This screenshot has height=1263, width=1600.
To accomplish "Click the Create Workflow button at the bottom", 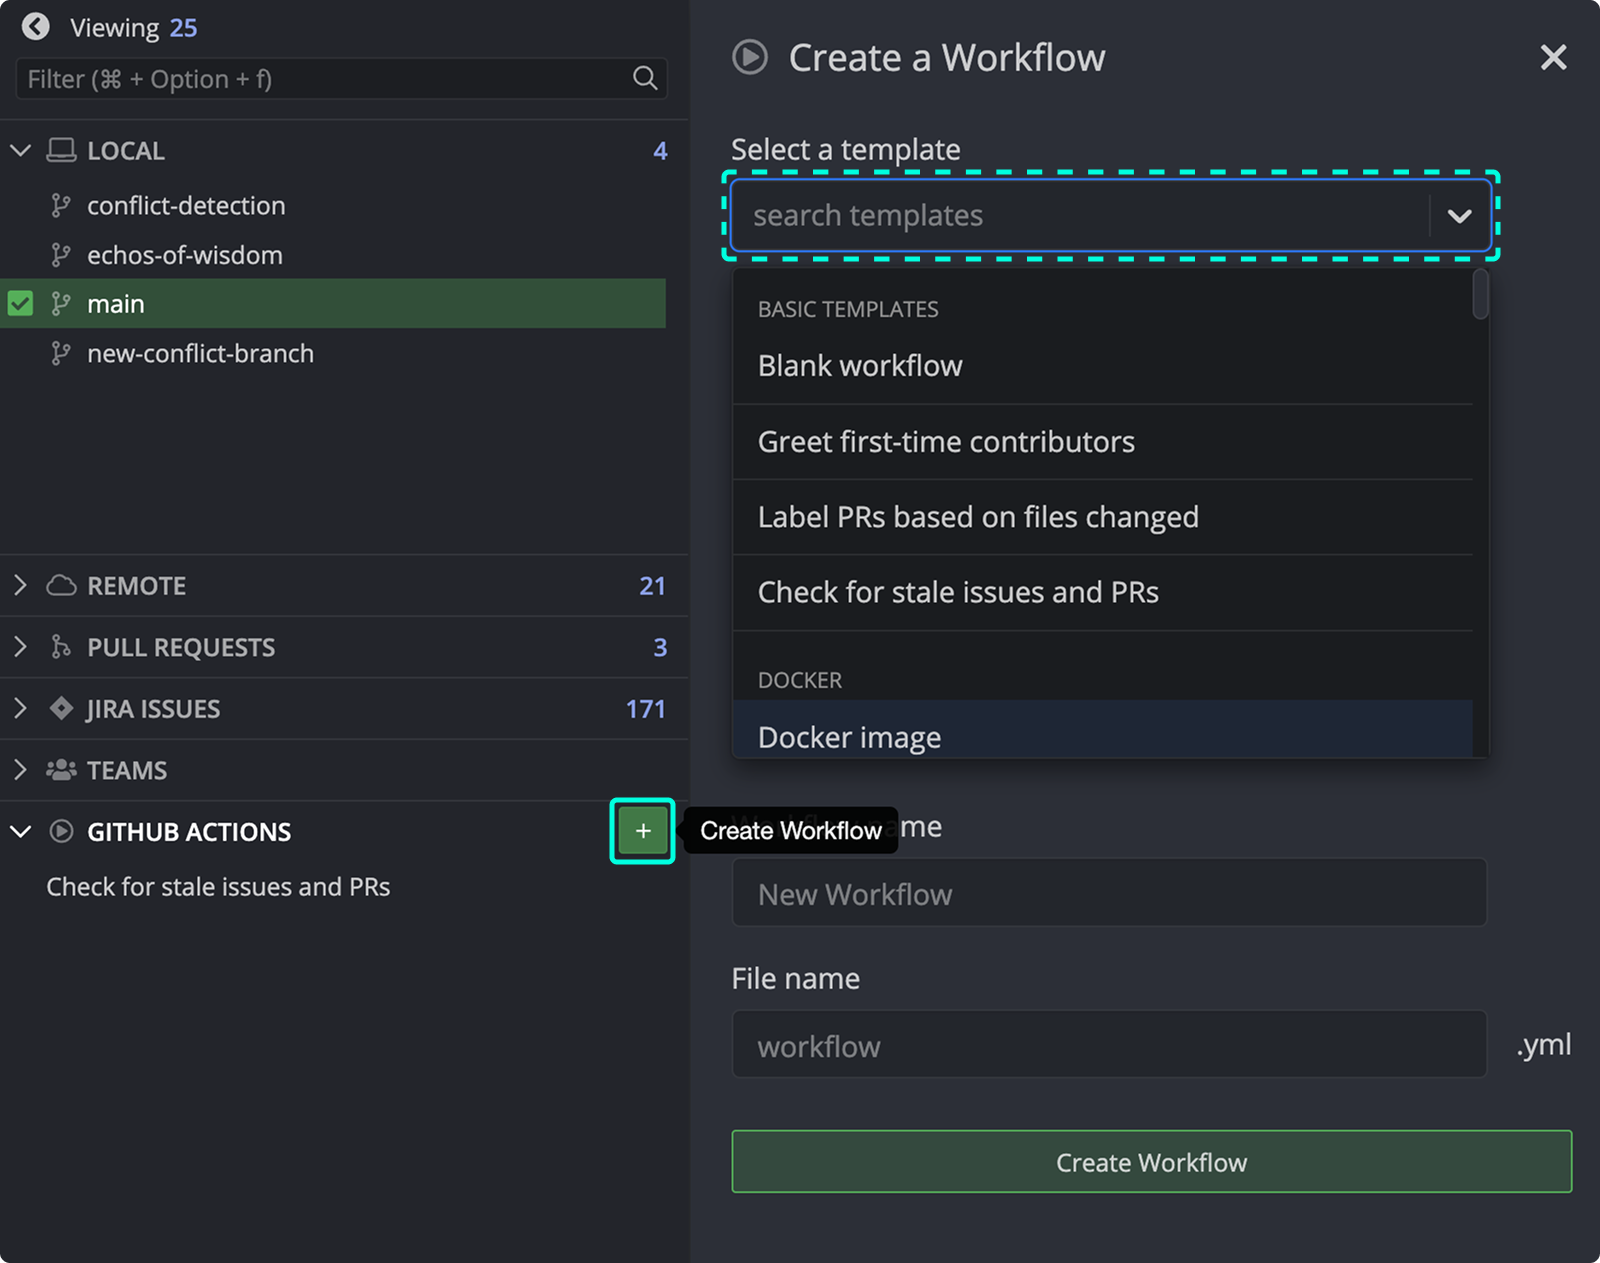I will click(x=1151, y=1162).
